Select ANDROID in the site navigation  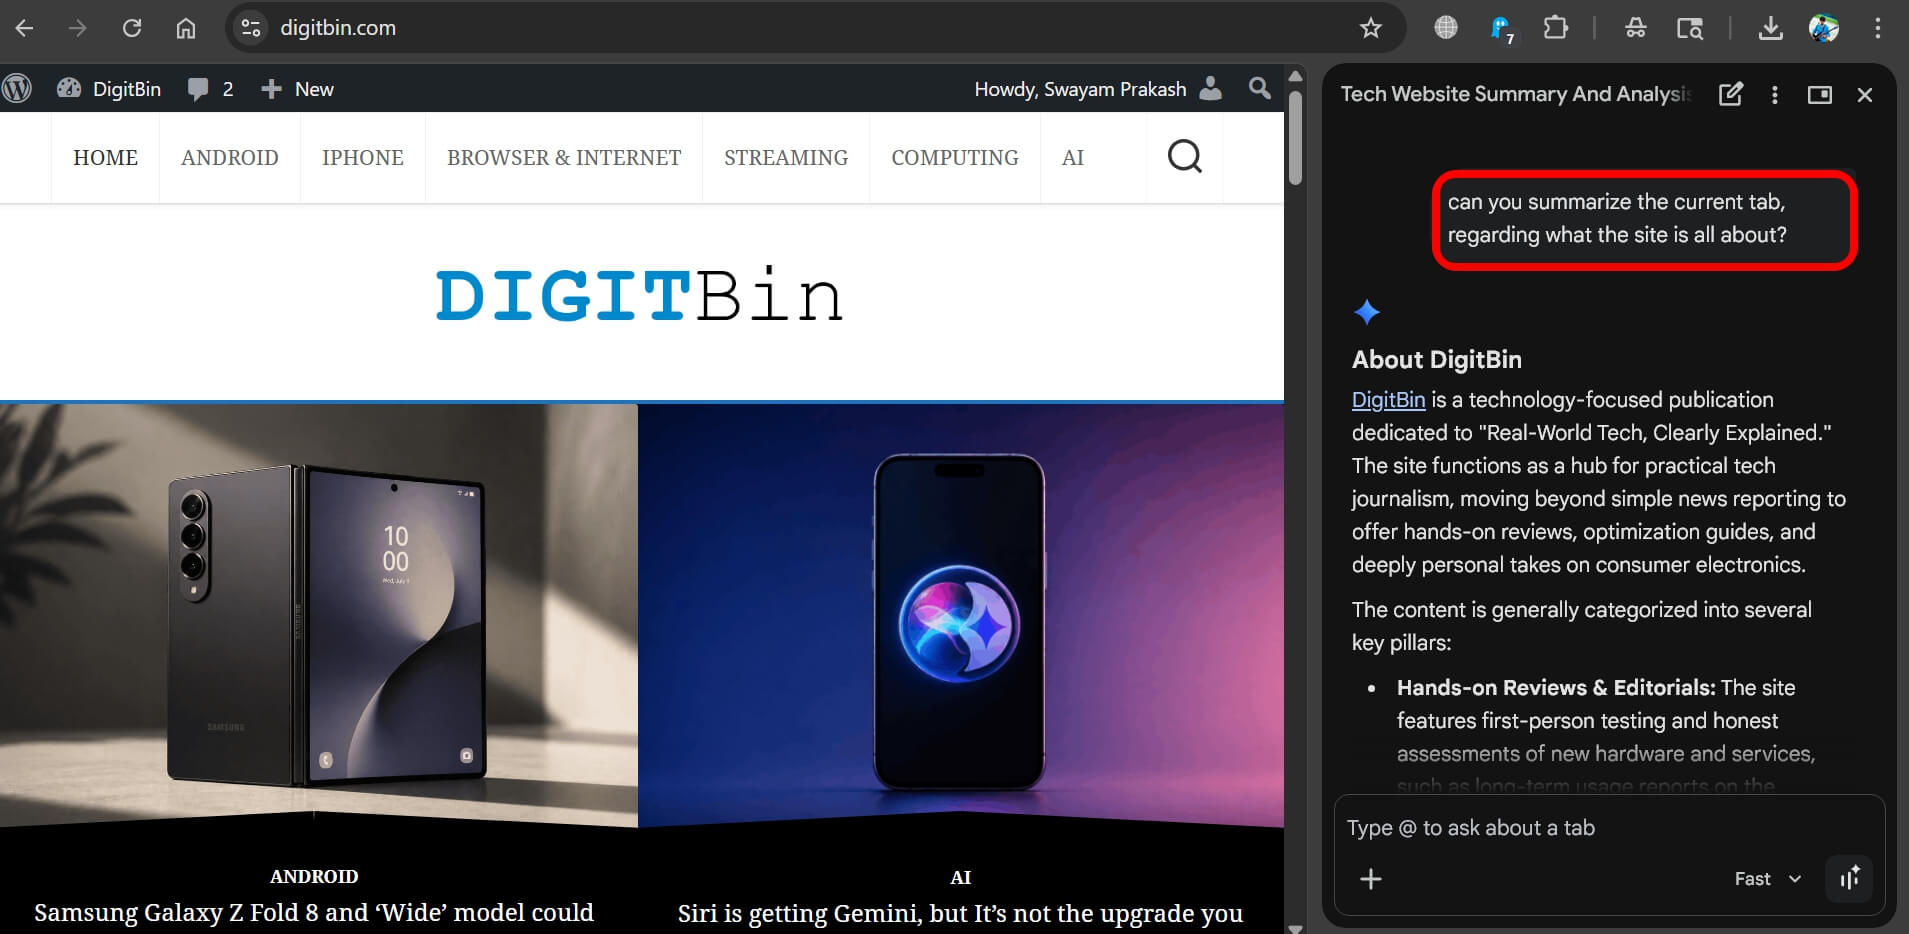tap(230, 157)
